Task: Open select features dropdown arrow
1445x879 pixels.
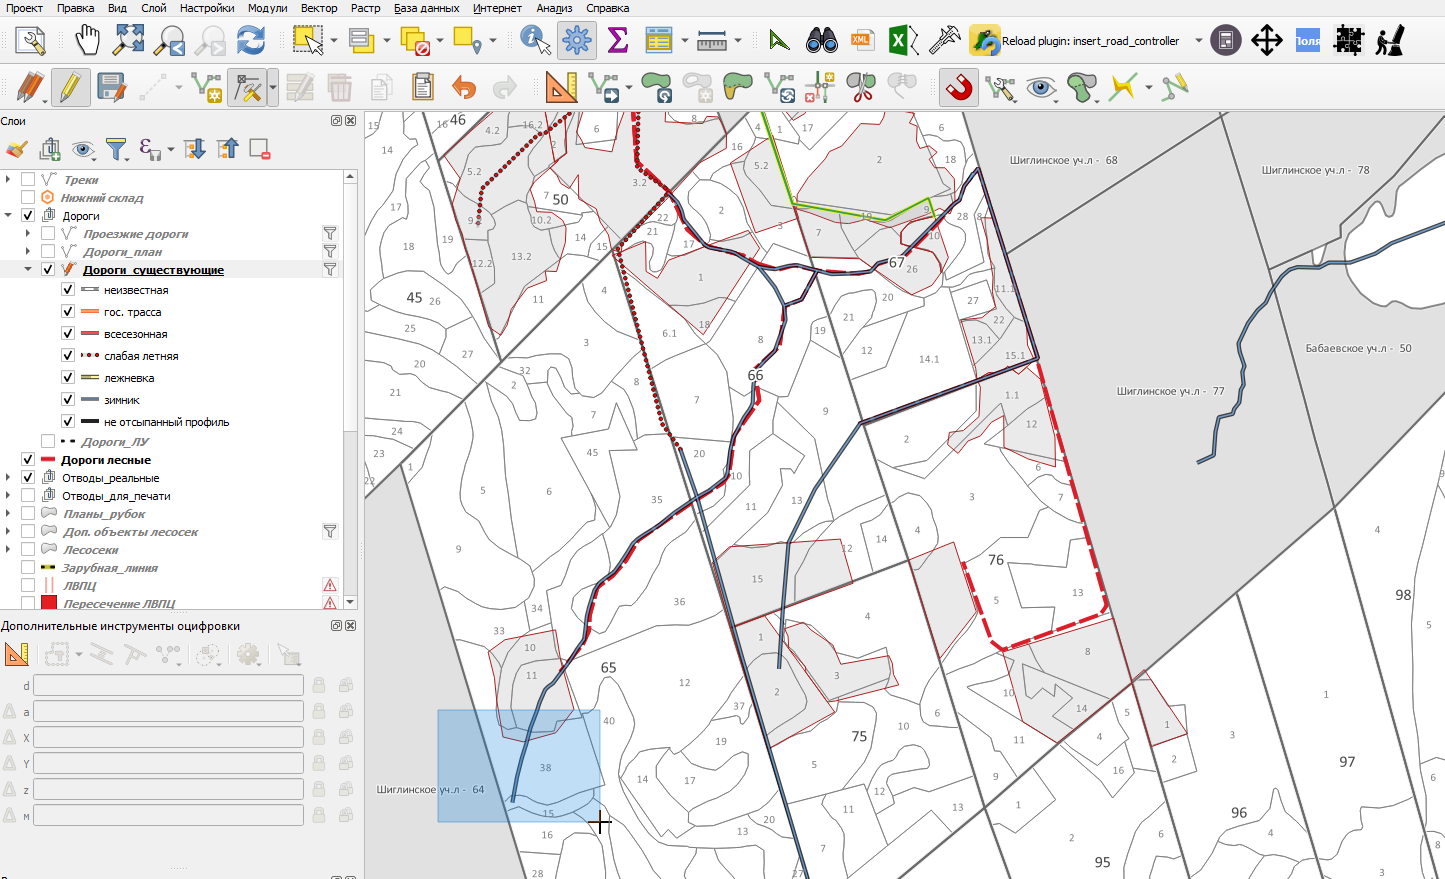Action: point(334,41)
